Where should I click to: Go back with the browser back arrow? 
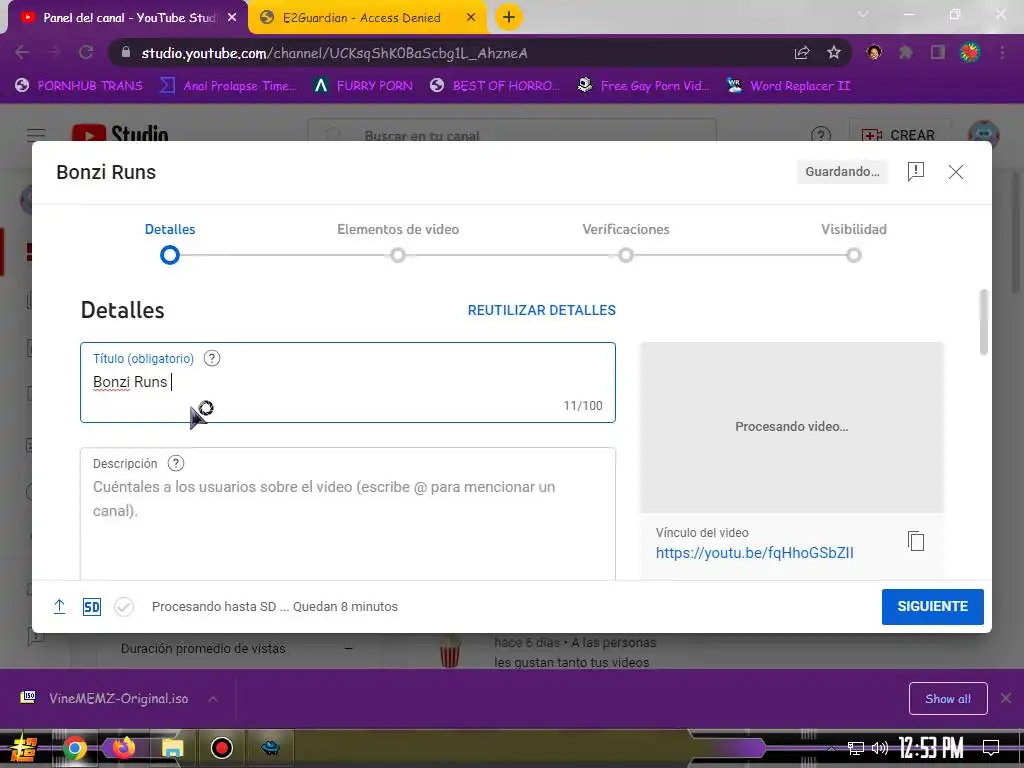click(22, 53)
